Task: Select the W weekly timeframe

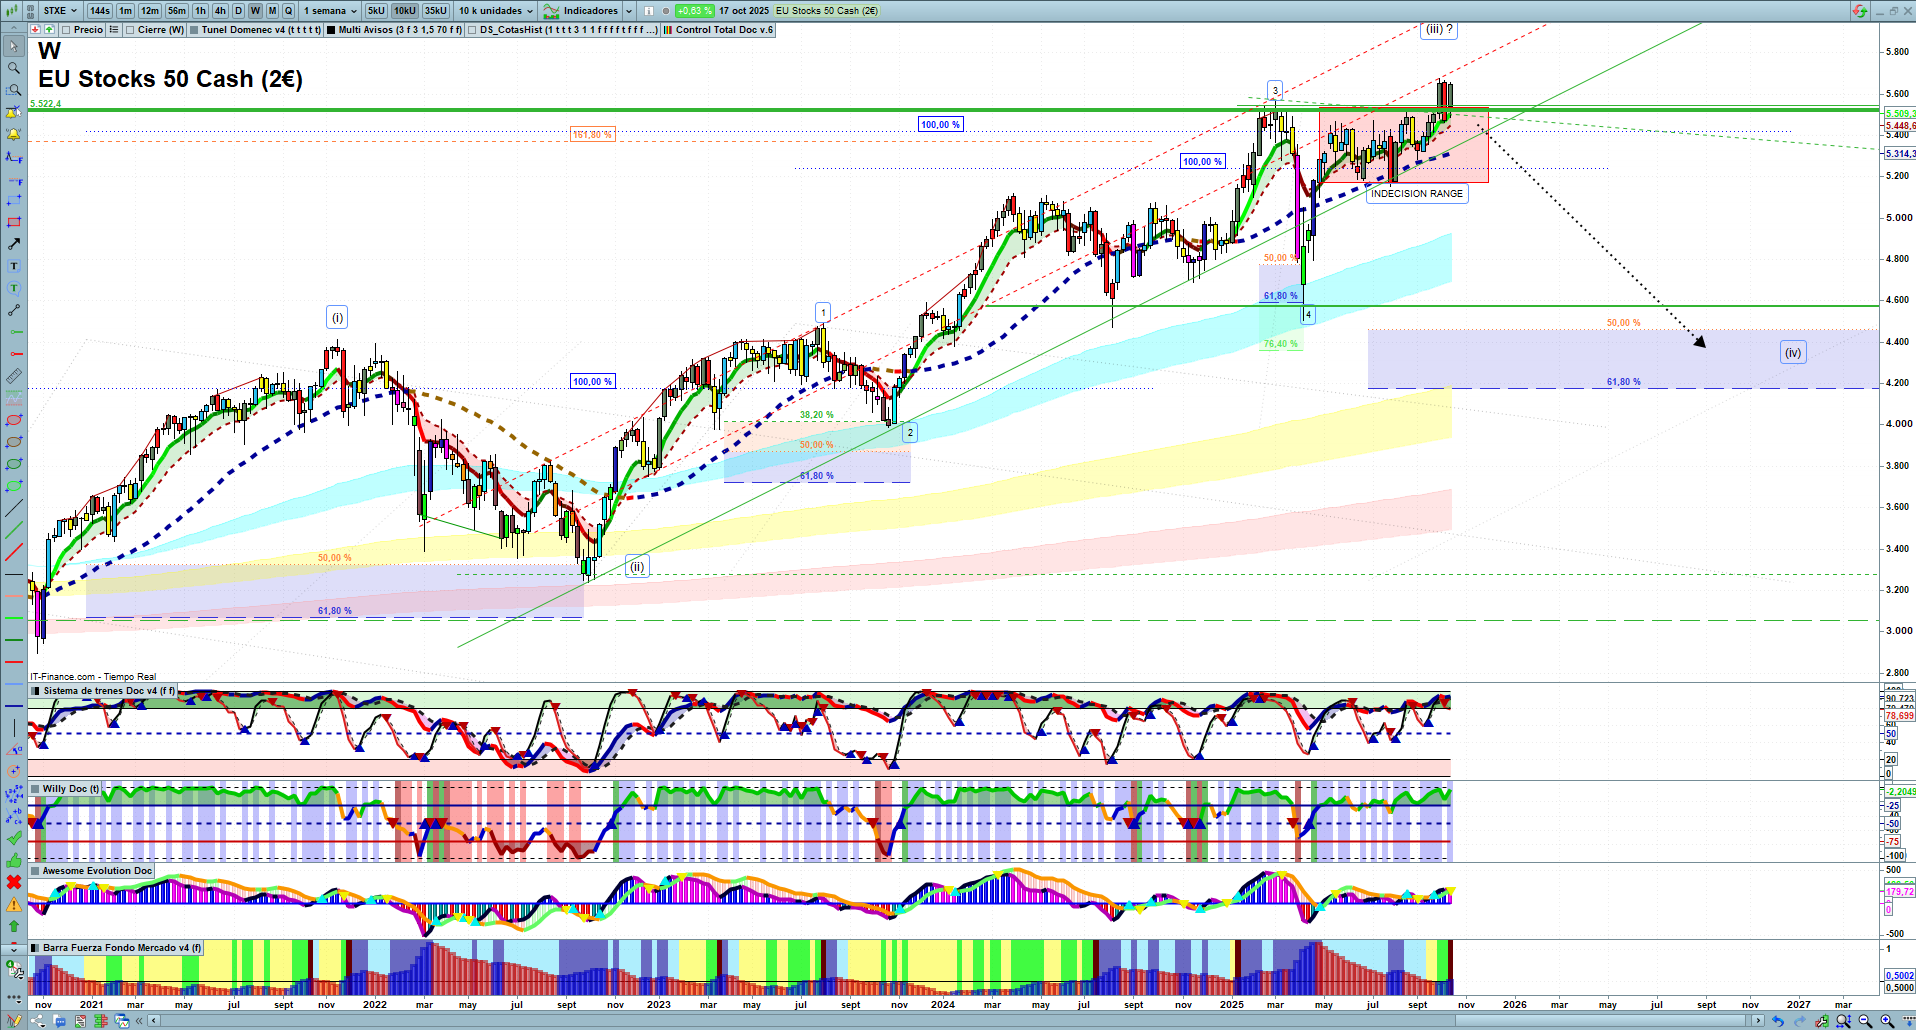Action: [x=255, y=11]
